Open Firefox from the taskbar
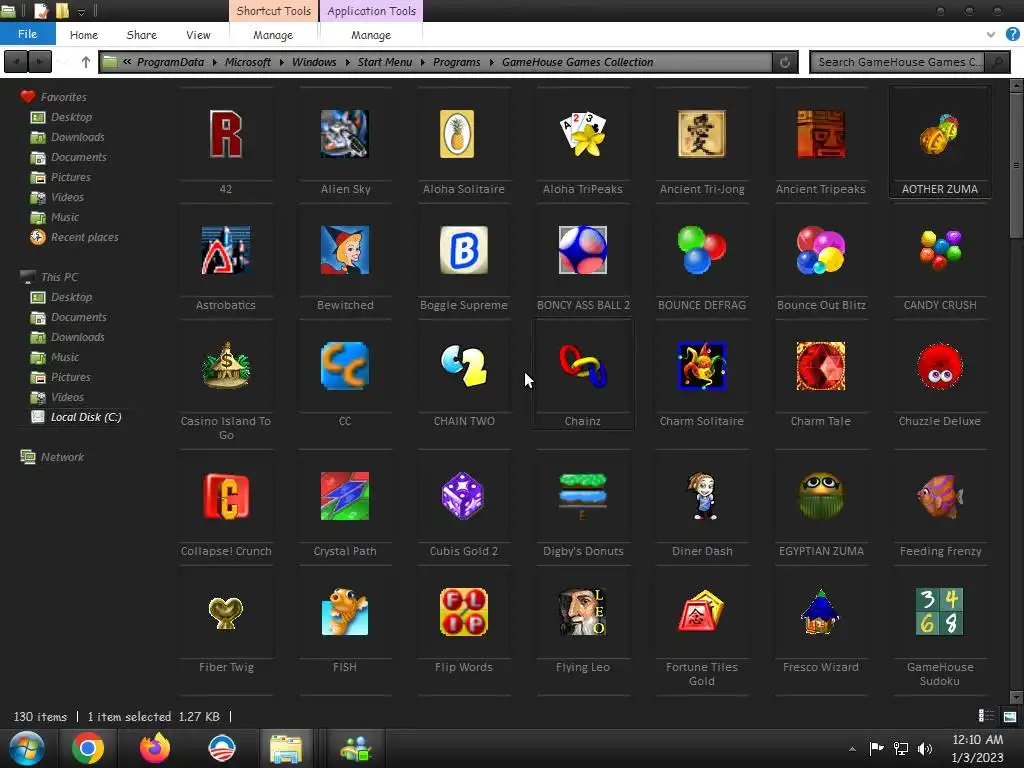This screenshot has height=768, width=1024. (155, 748)
